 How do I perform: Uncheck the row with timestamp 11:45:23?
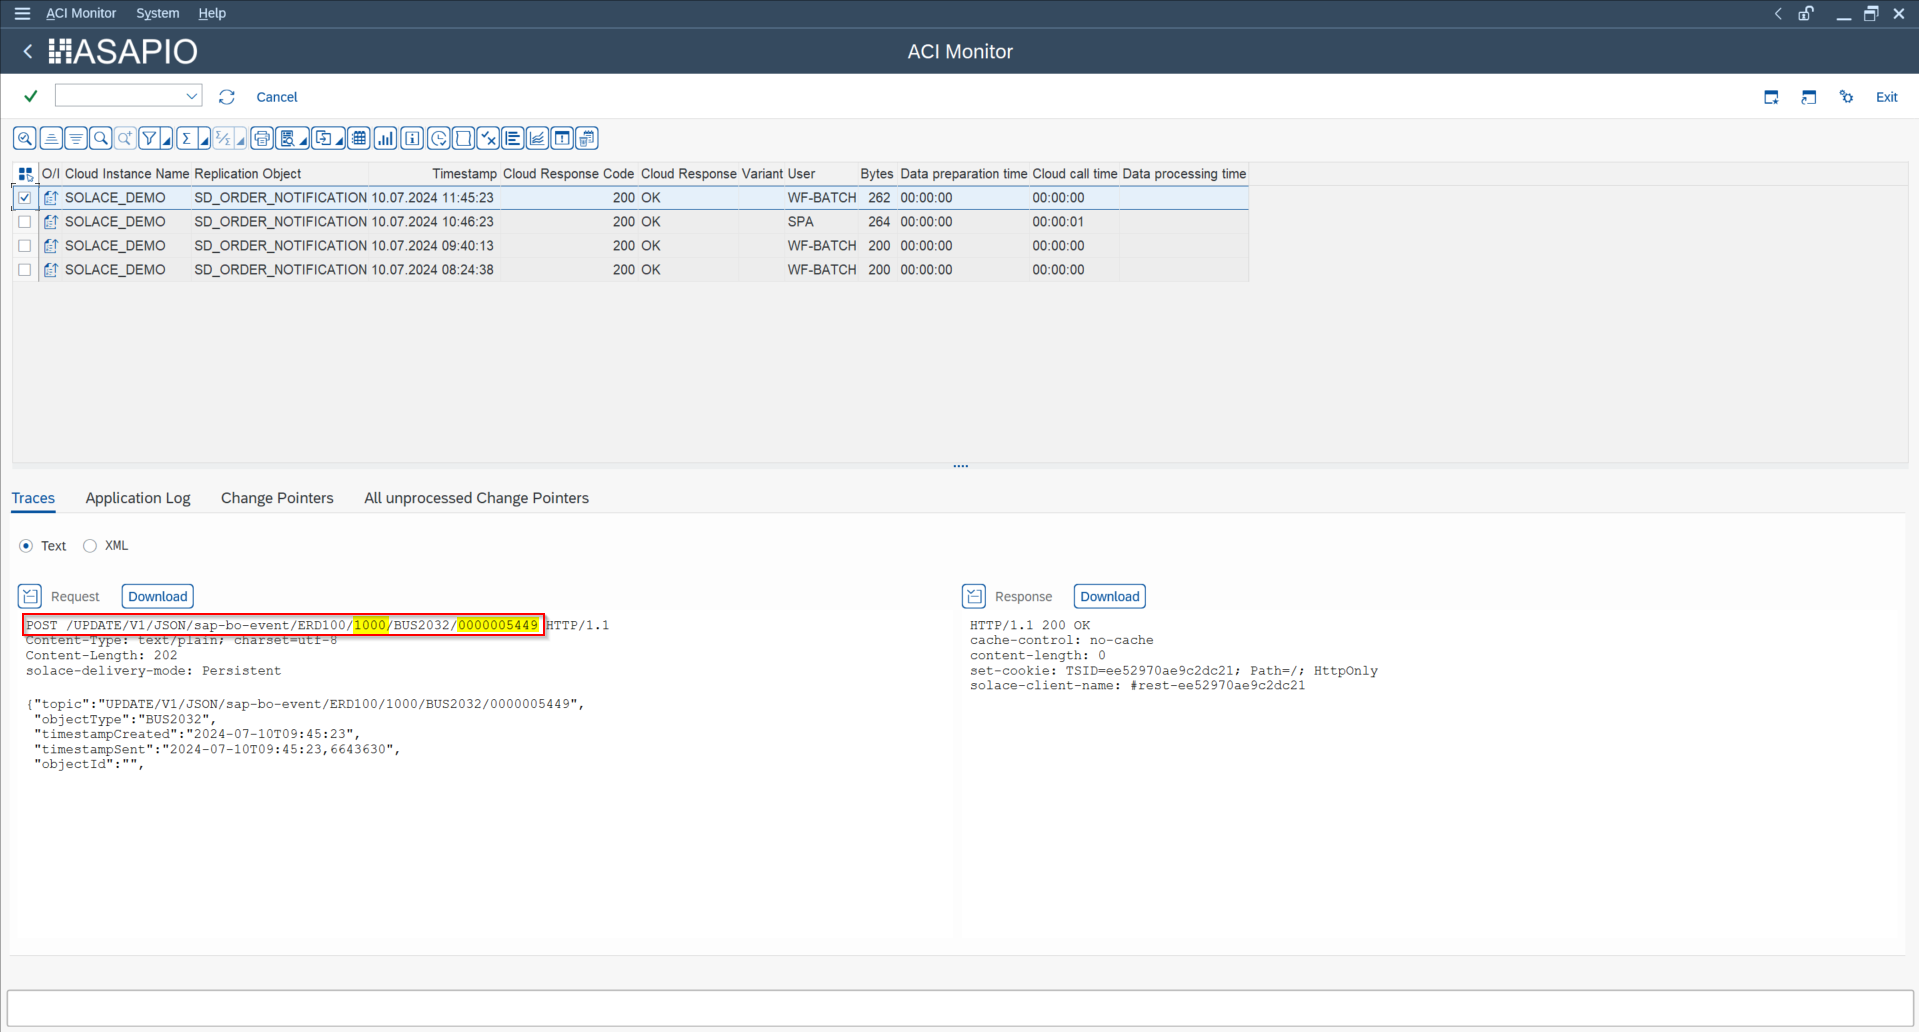[25, 198]
